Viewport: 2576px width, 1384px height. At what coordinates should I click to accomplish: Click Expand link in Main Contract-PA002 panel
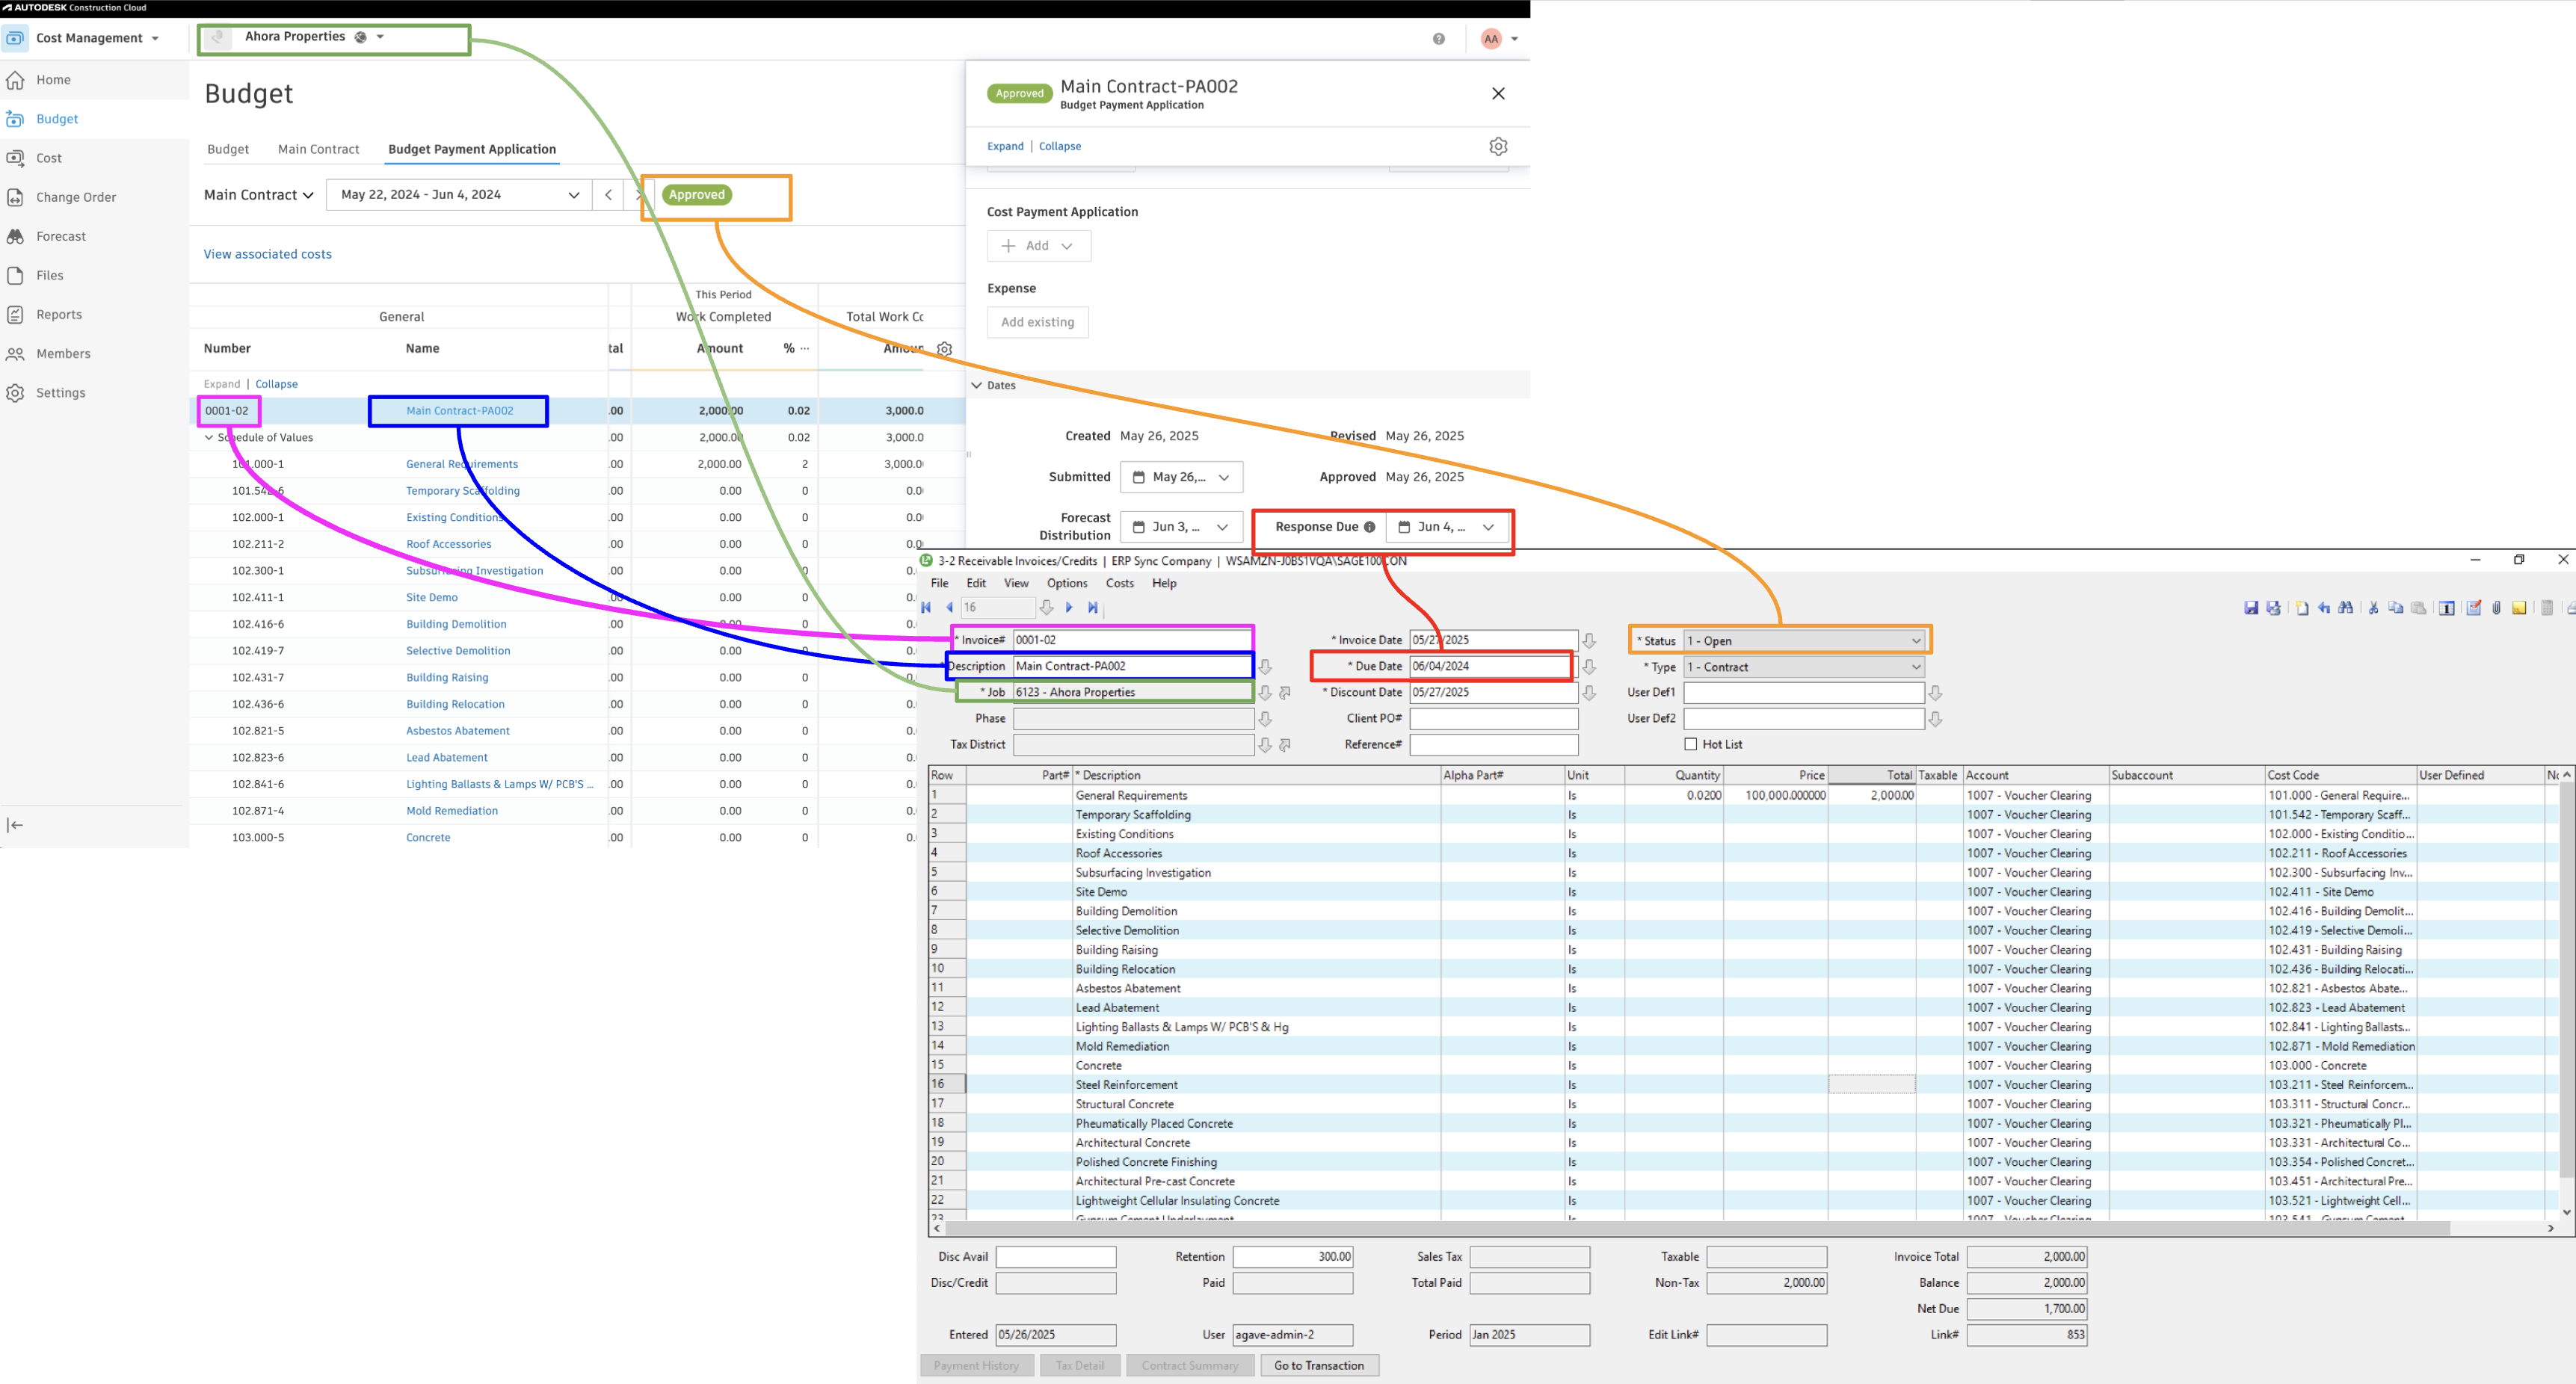[x=1005, y=146]
